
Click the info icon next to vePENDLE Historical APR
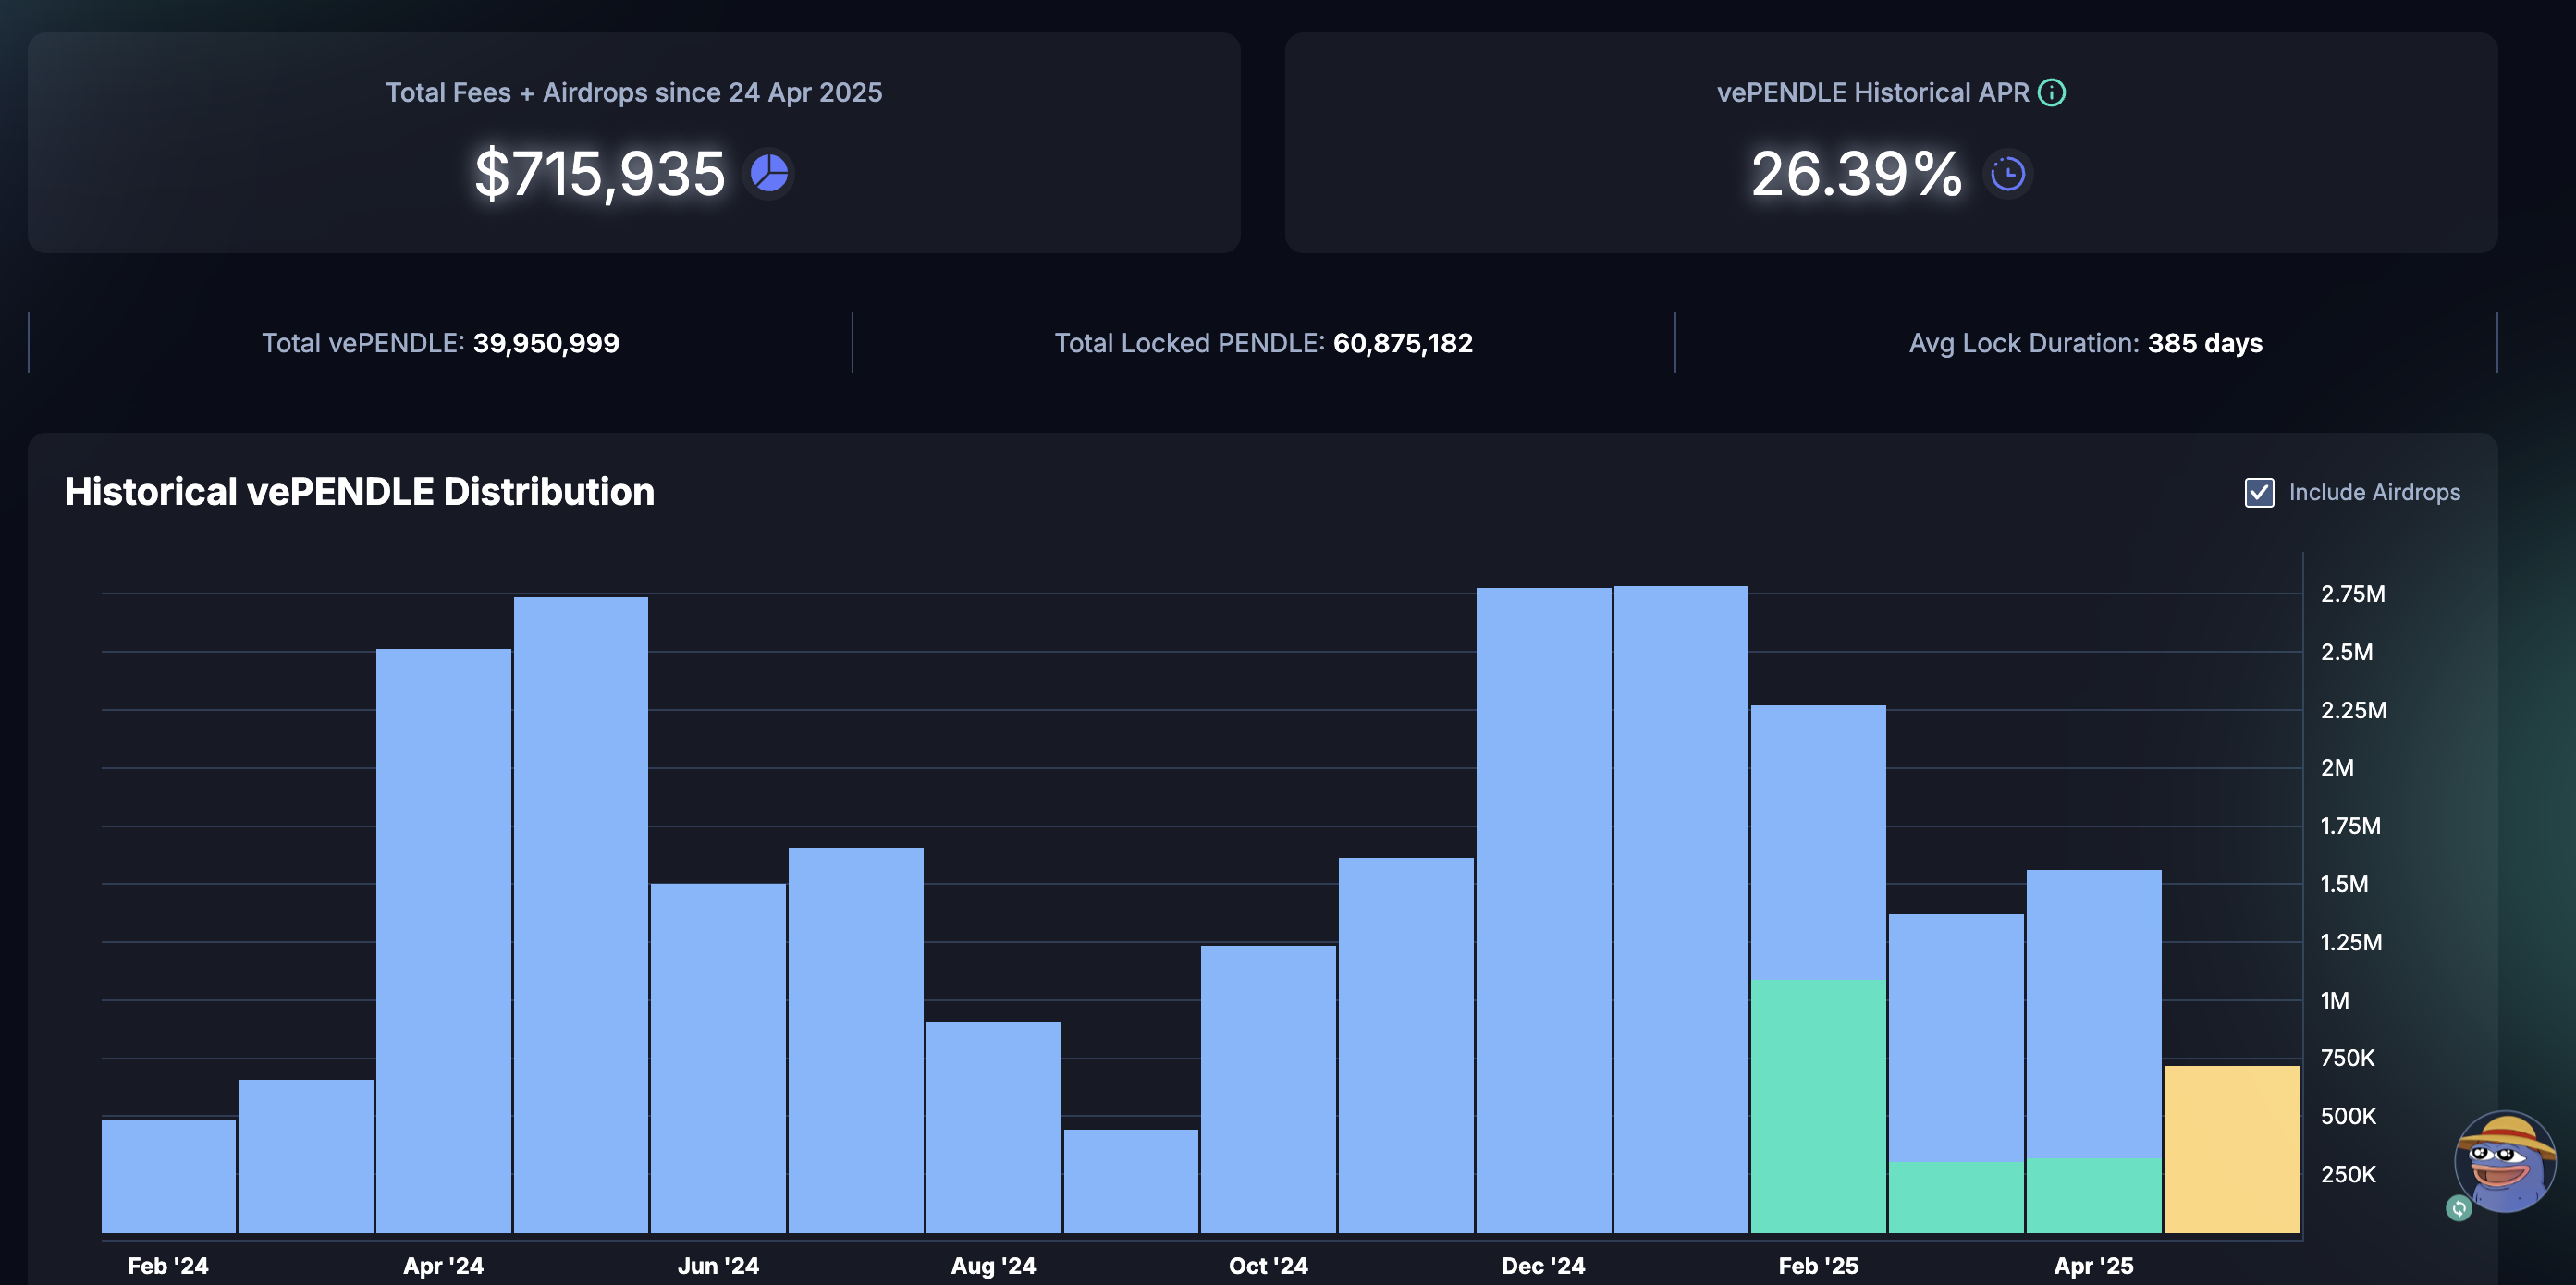[2051, 92]
